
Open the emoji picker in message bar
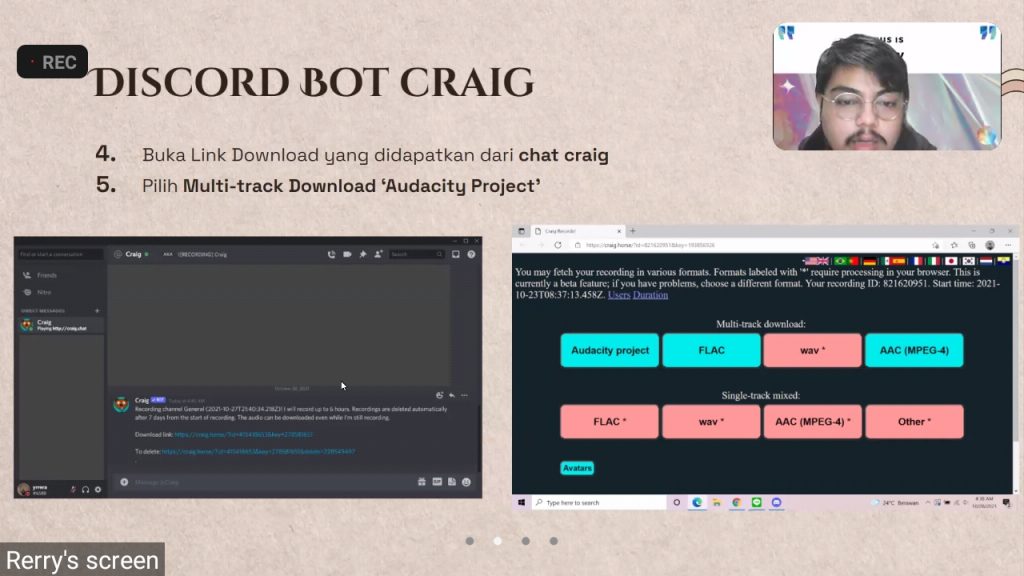[x=466, y=482]
